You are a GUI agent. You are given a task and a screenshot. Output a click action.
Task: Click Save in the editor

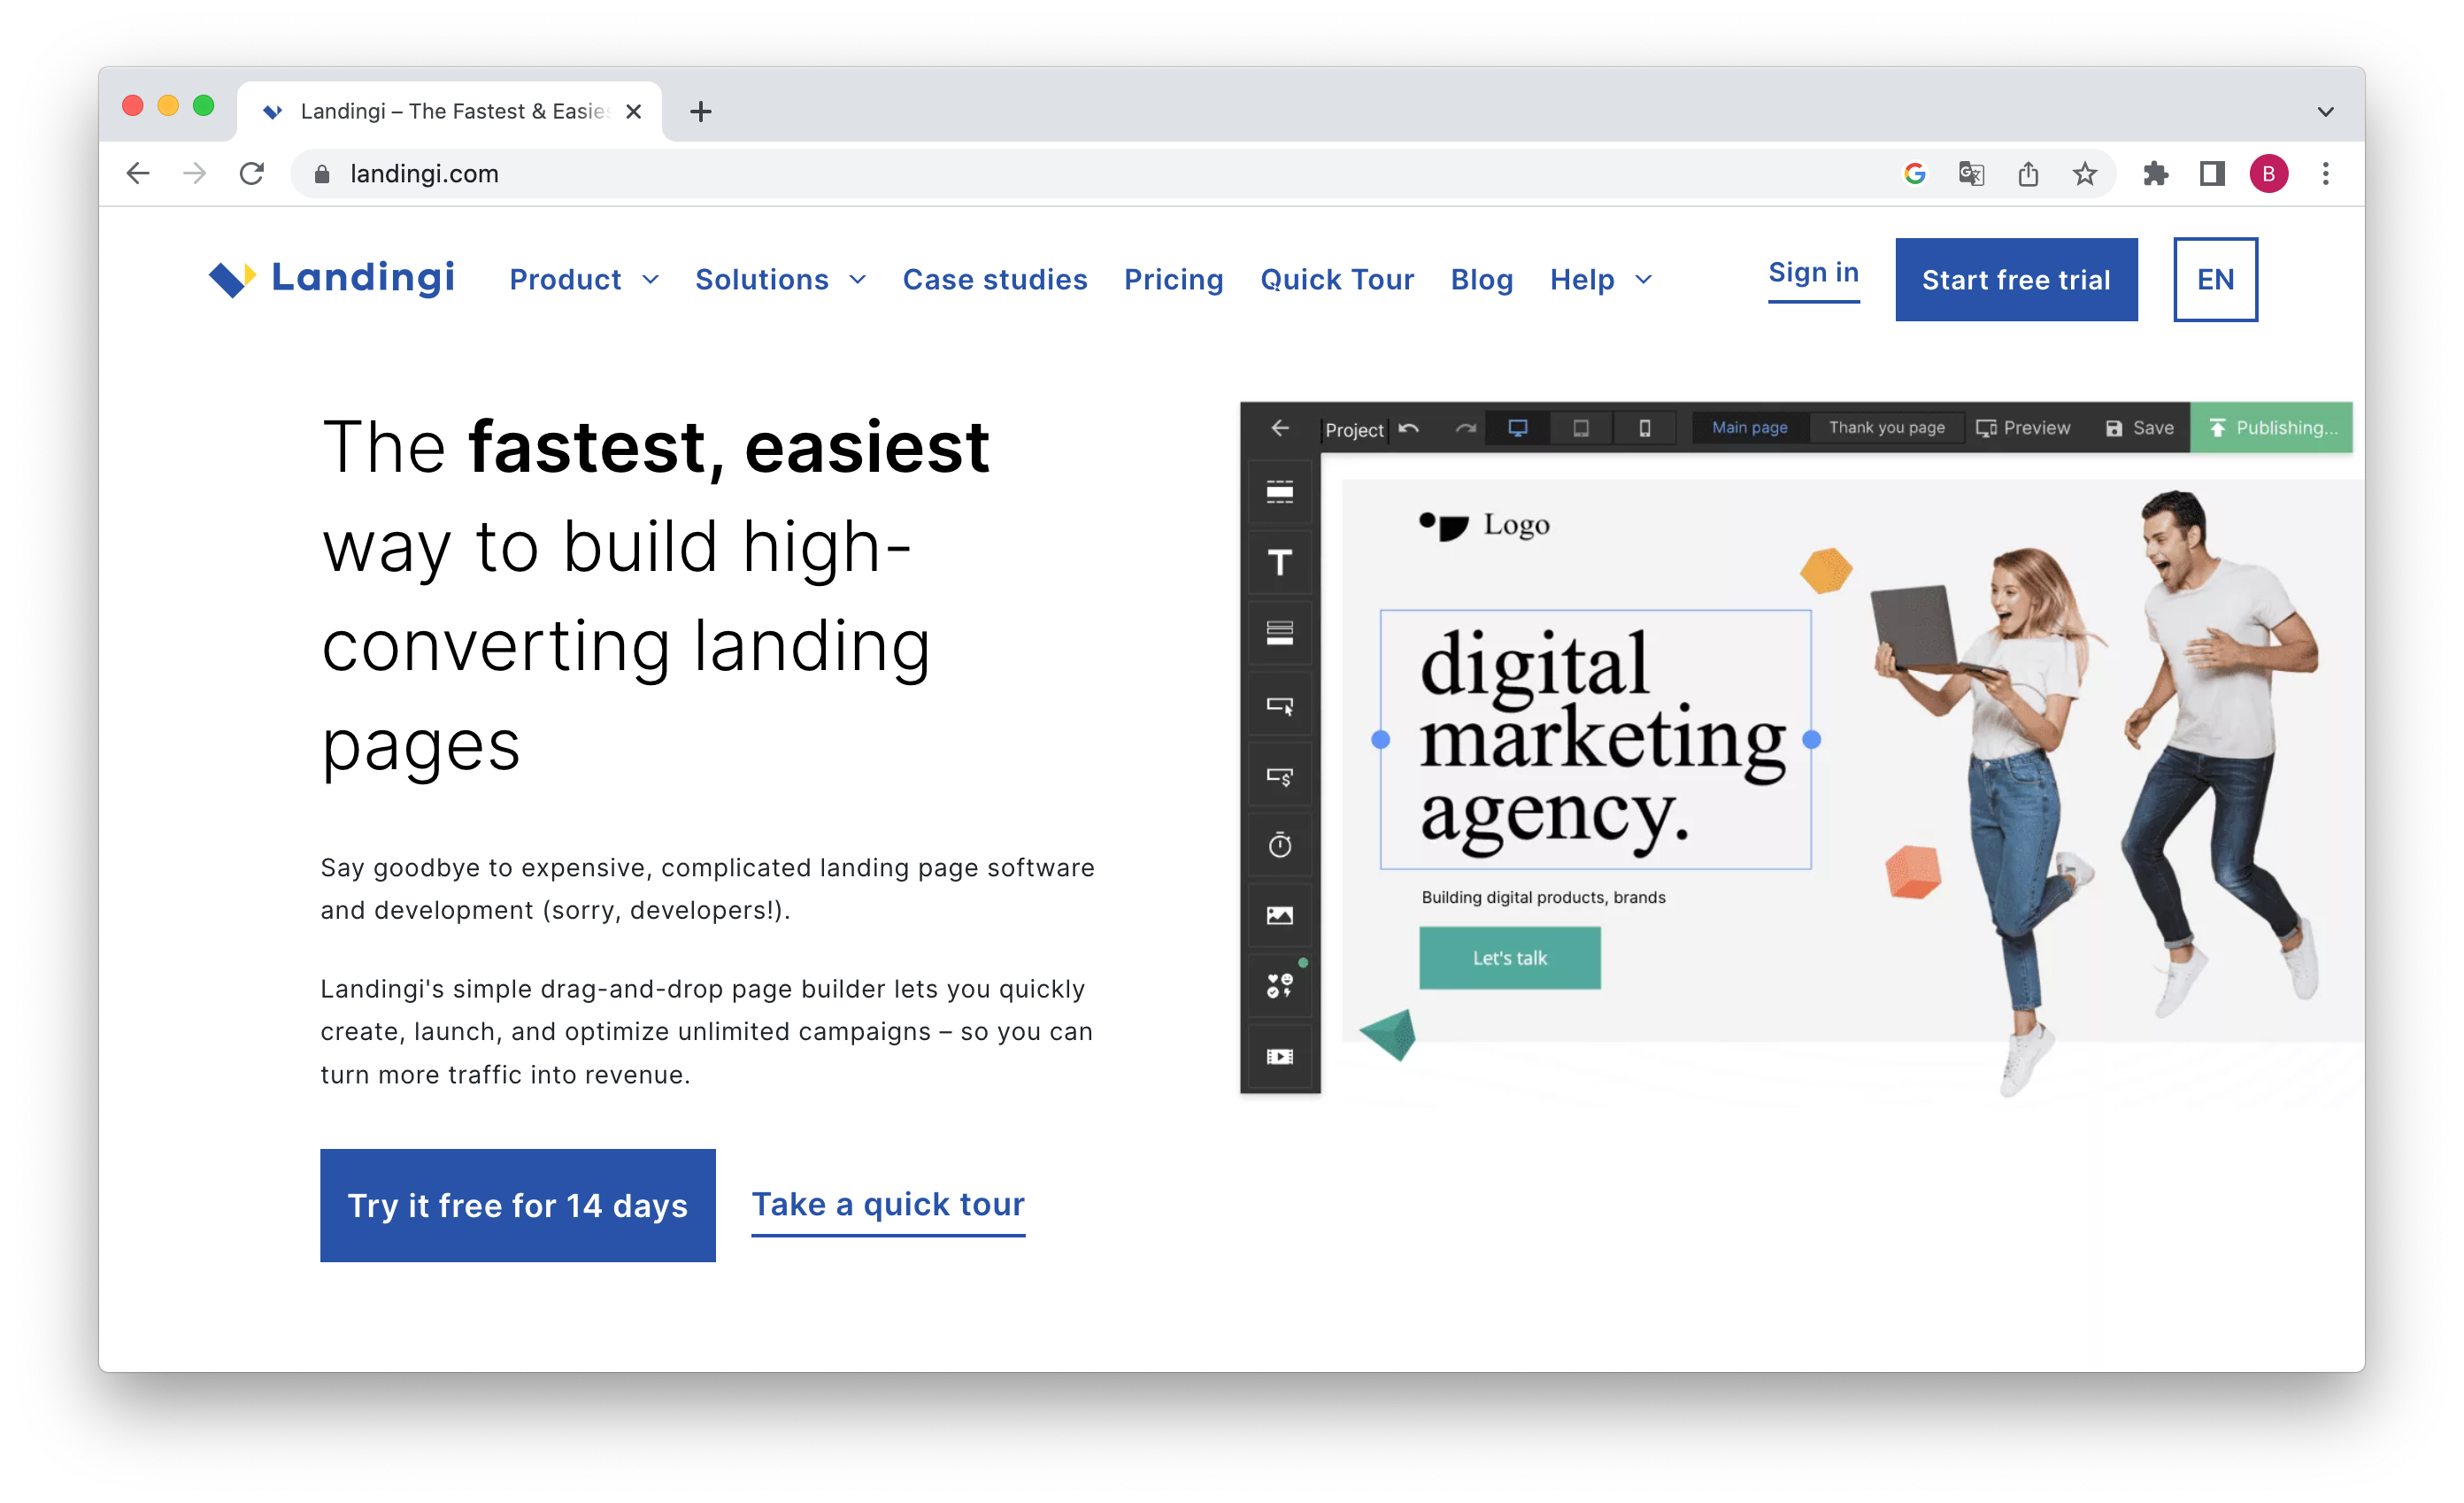(x=2139, y=427)
